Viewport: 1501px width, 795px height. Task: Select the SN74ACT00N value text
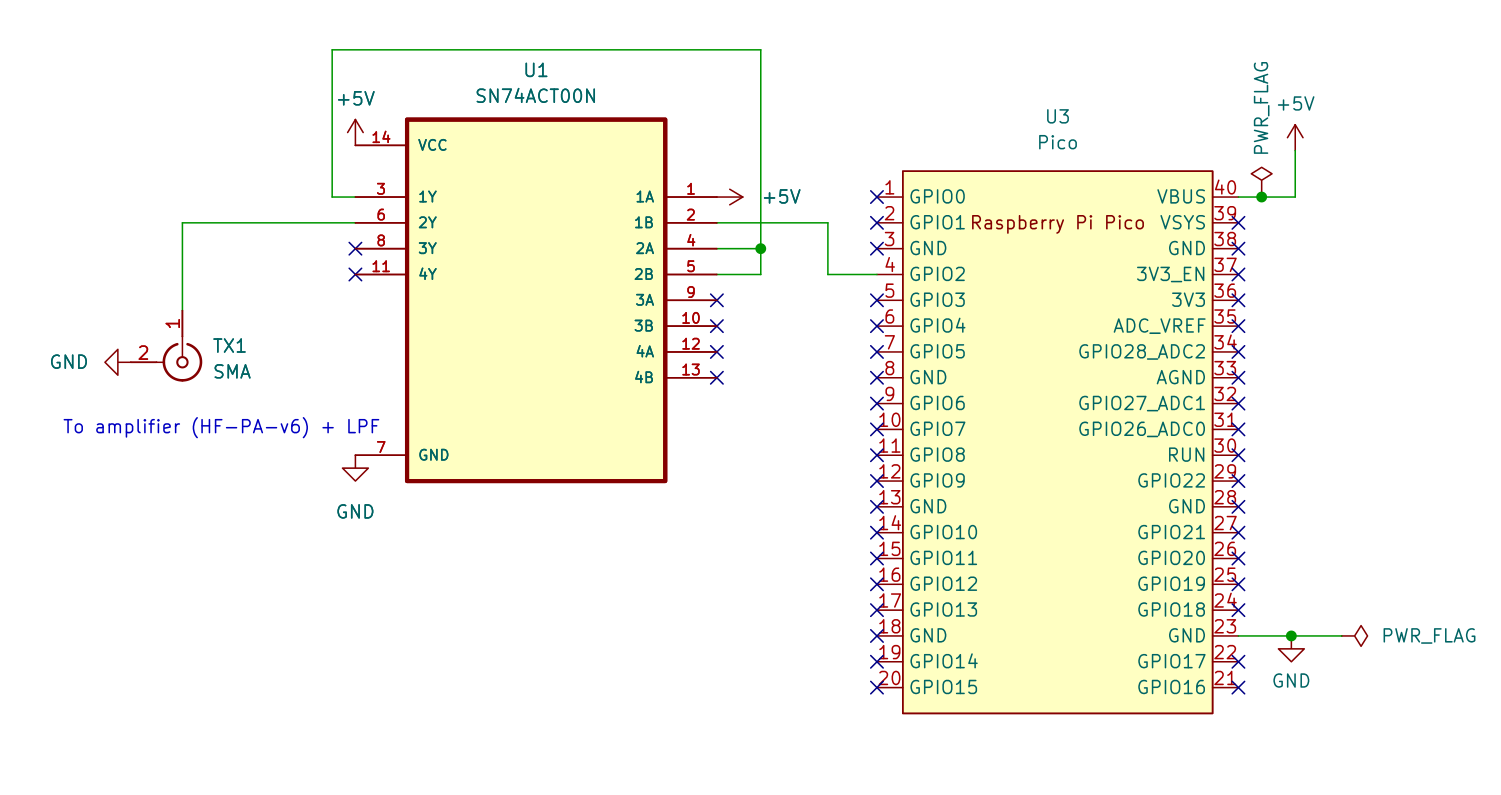pos(536,97)
